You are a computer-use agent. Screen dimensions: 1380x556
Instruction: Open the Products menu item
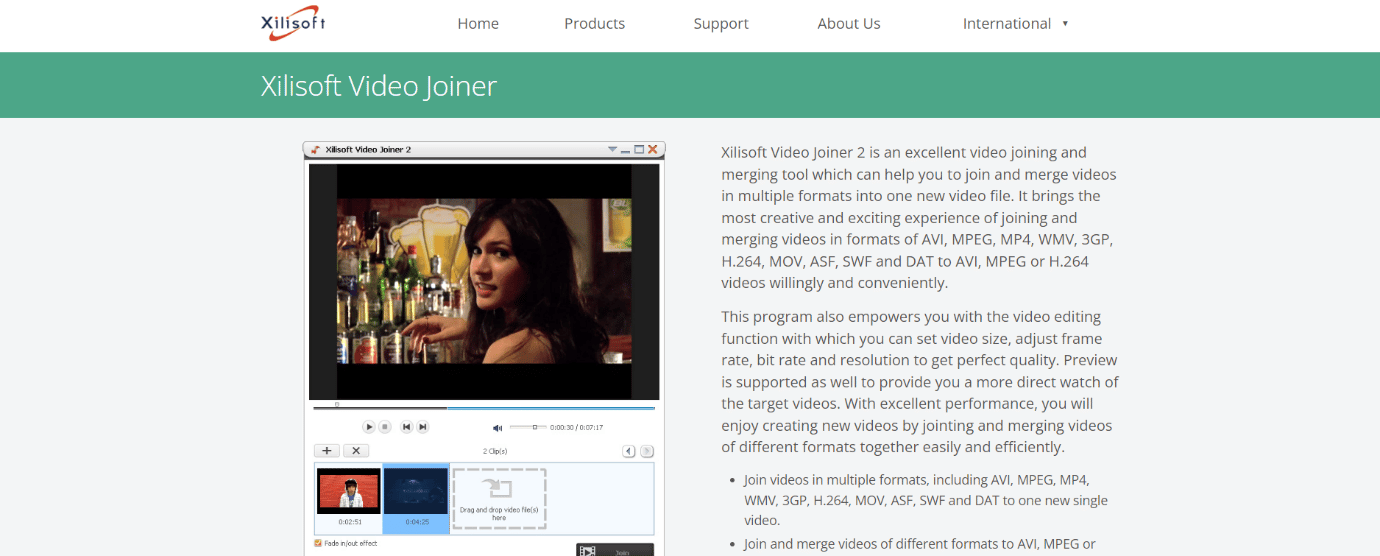[x=594, y=24]
